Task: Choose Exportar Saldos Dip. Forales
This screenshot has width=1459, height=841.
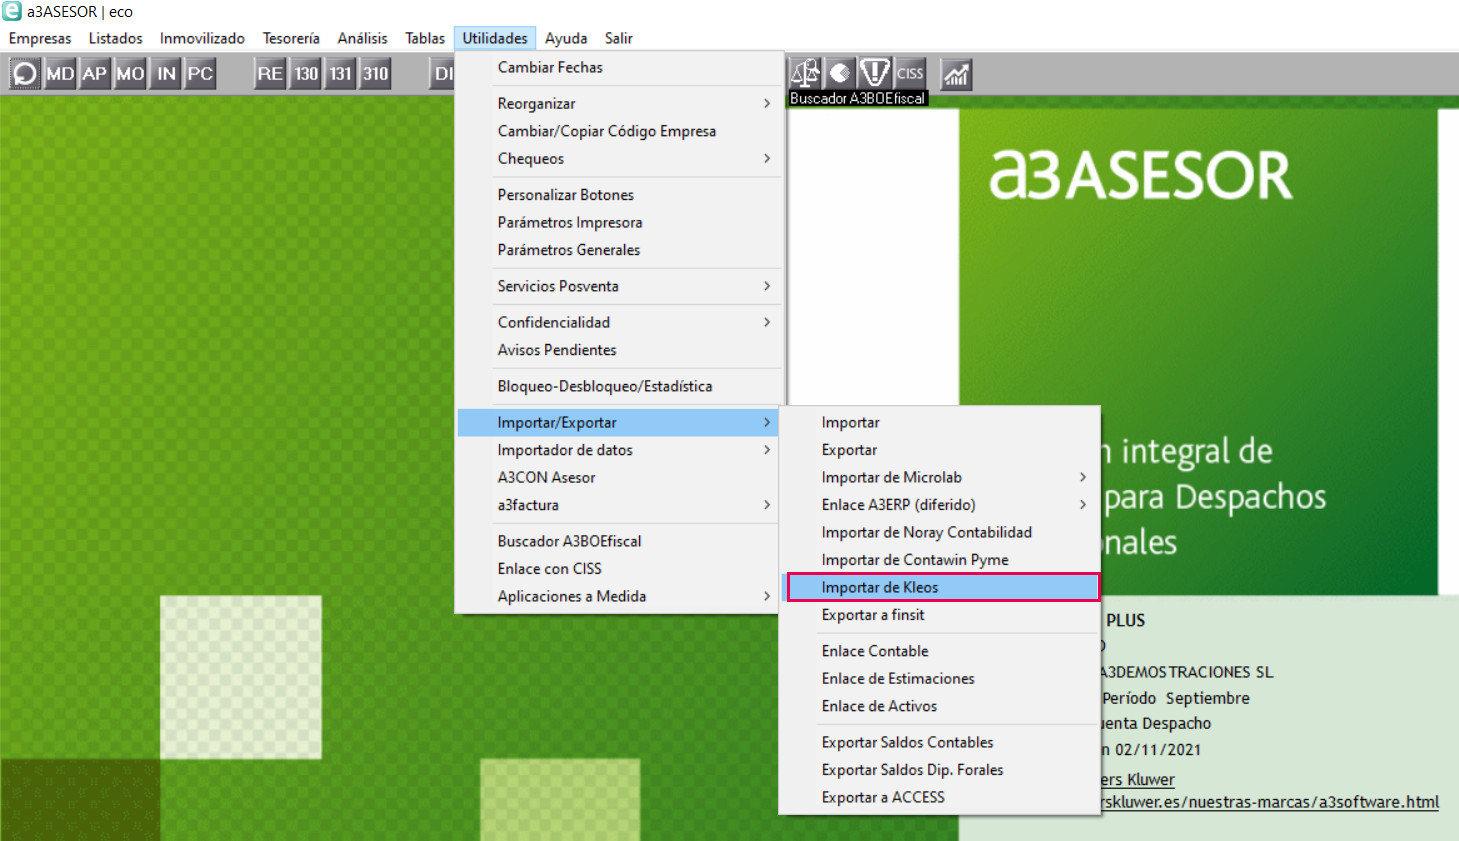Action: [940, 770]
